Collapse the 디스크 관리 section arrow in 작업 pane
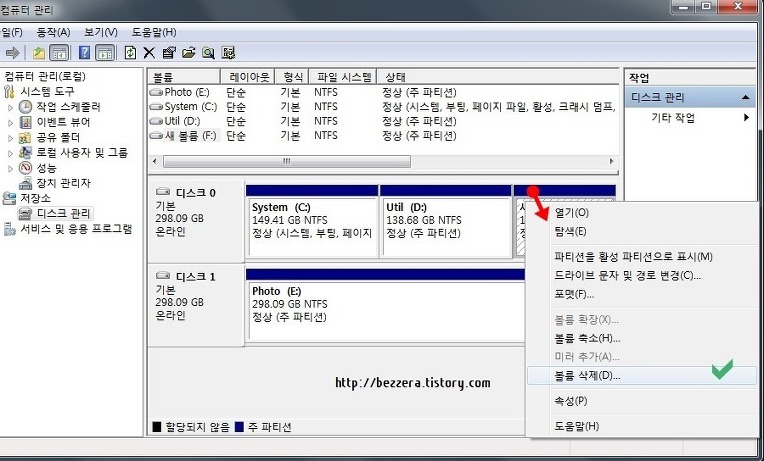The height and width of the screenshot is (461, 764). tap(745, 97)
